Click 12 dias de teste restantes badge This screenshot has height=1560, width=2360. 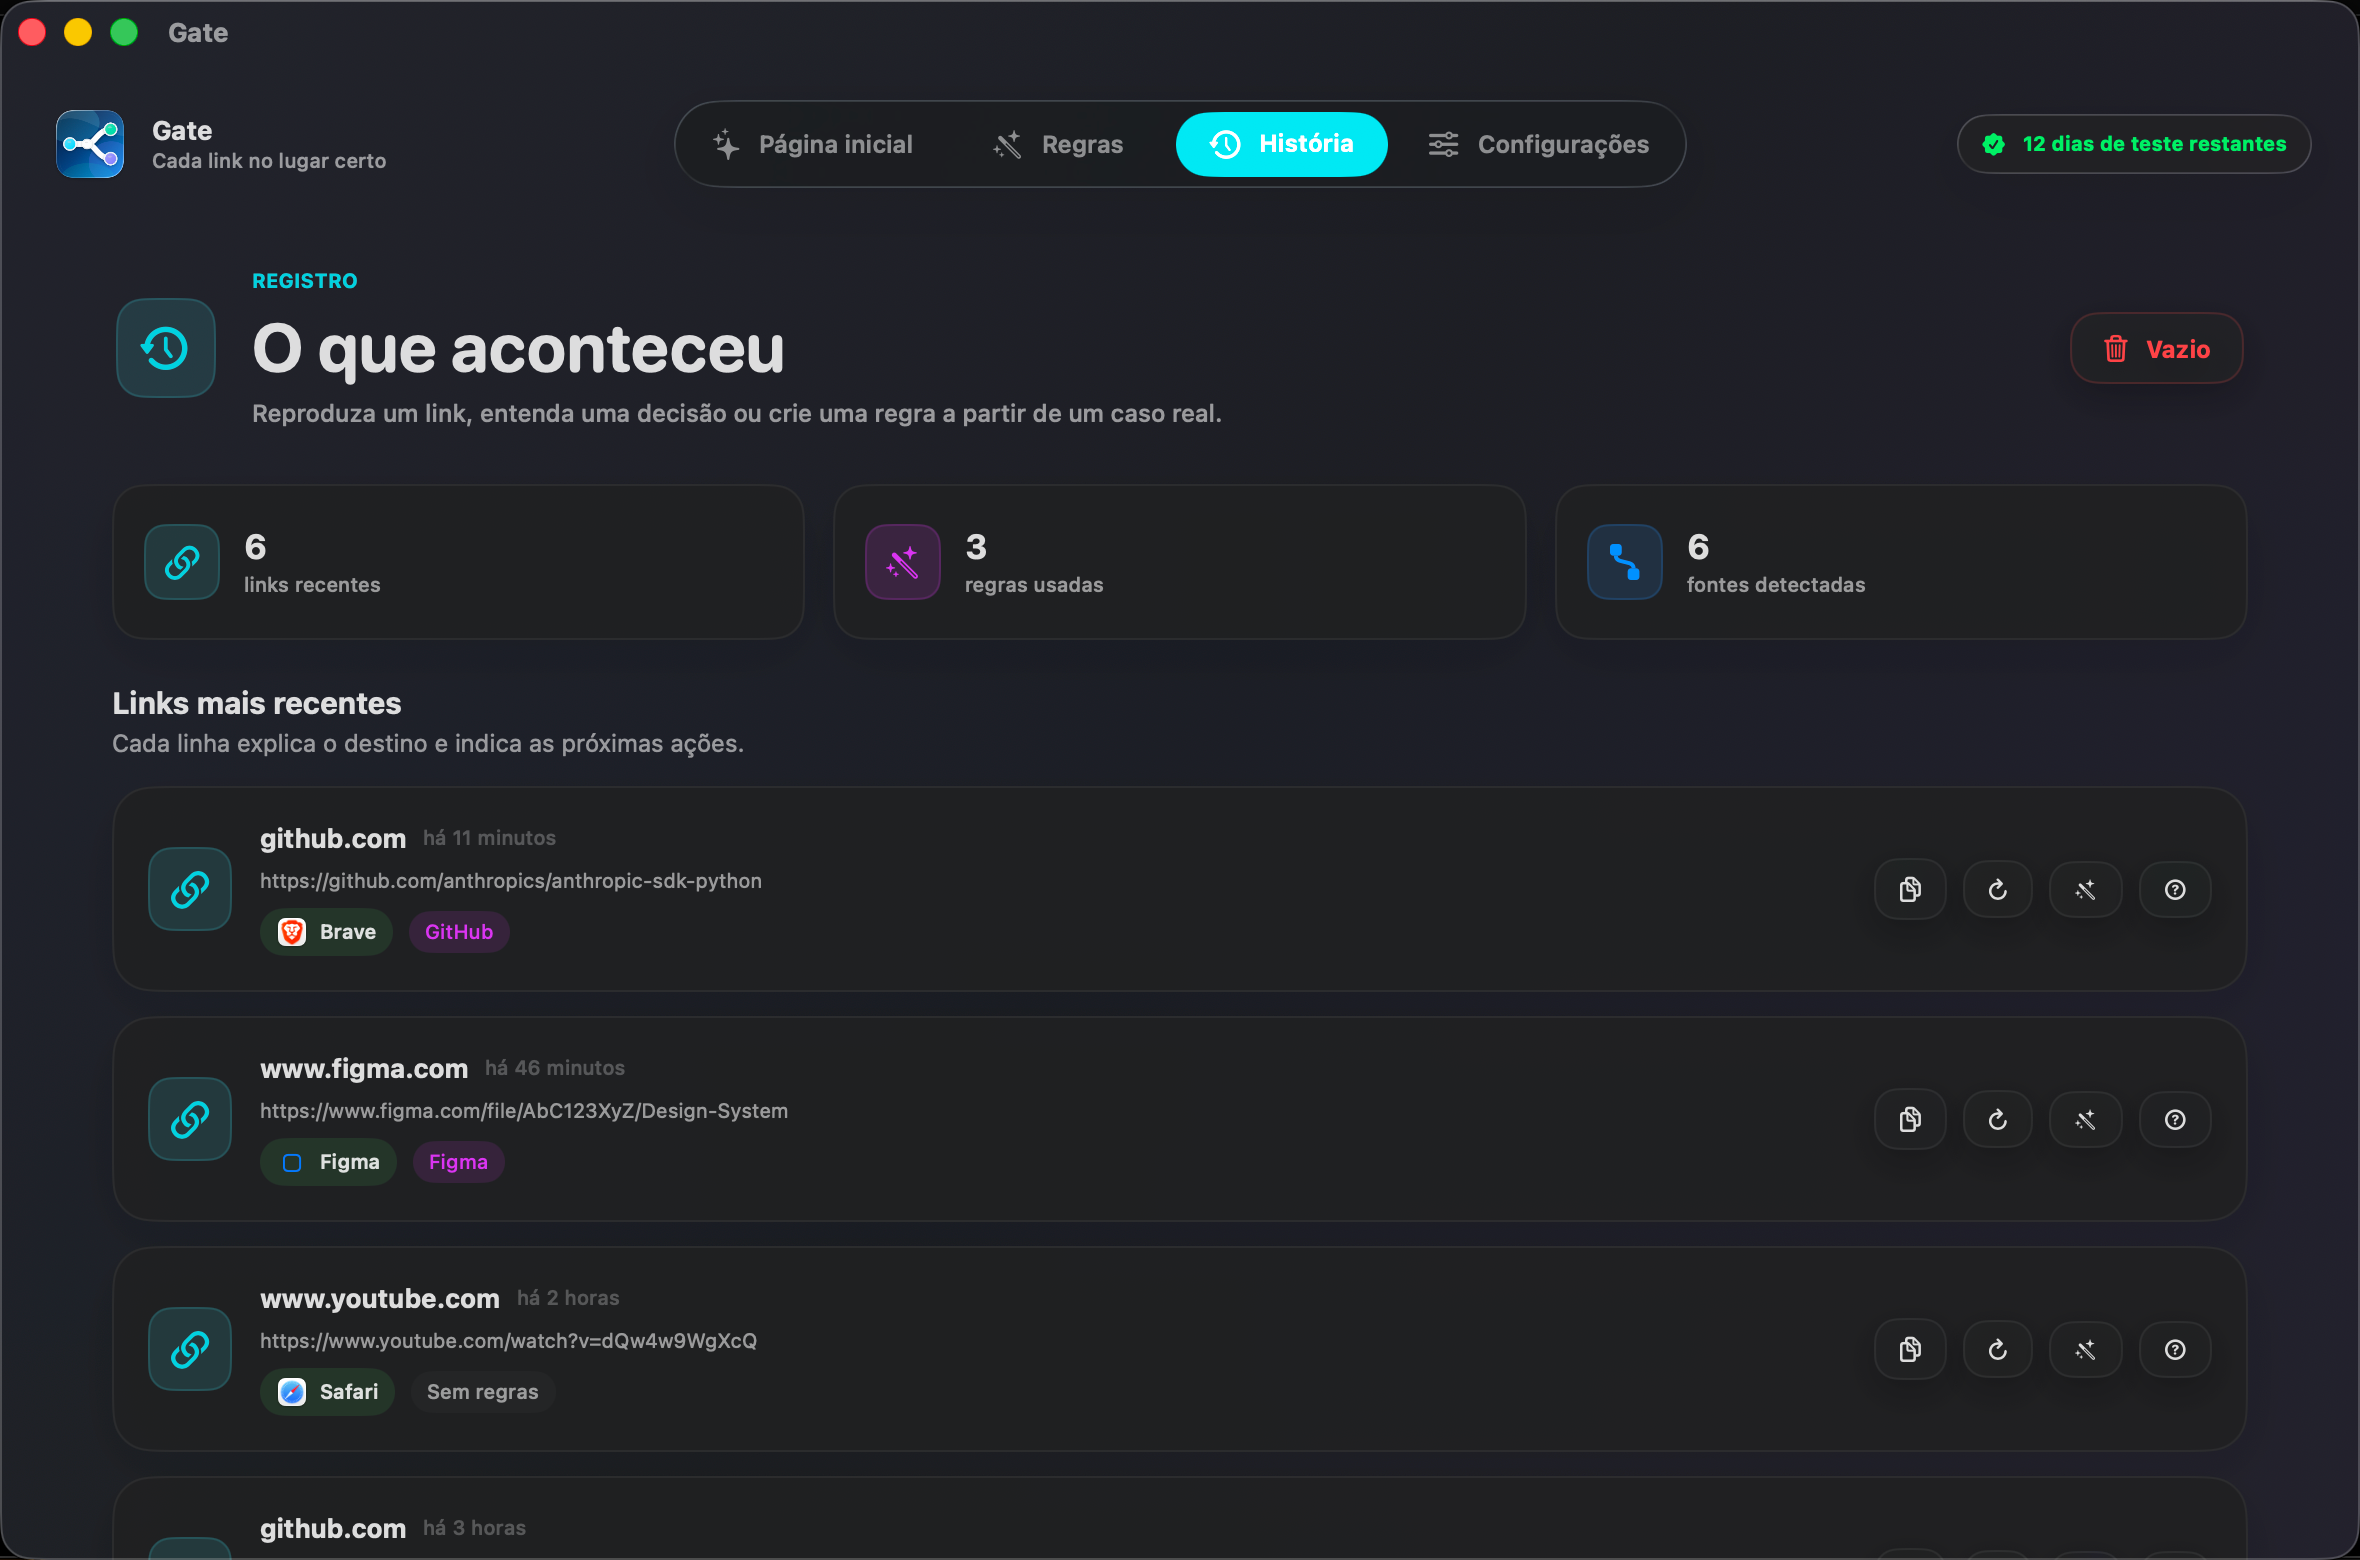[2134, 144]
